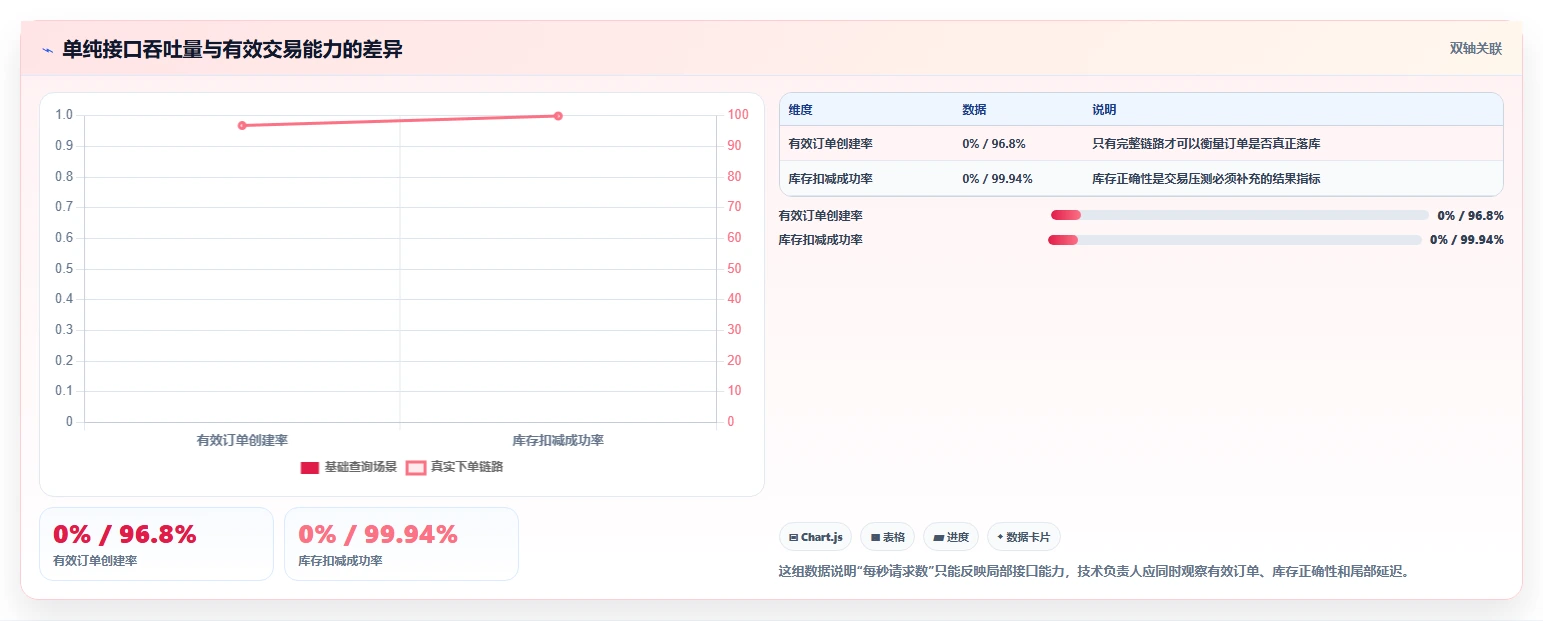Click the x-axis label 有效订单创建率
Viewport: 1543px width, 621px height.
point(242,440)
